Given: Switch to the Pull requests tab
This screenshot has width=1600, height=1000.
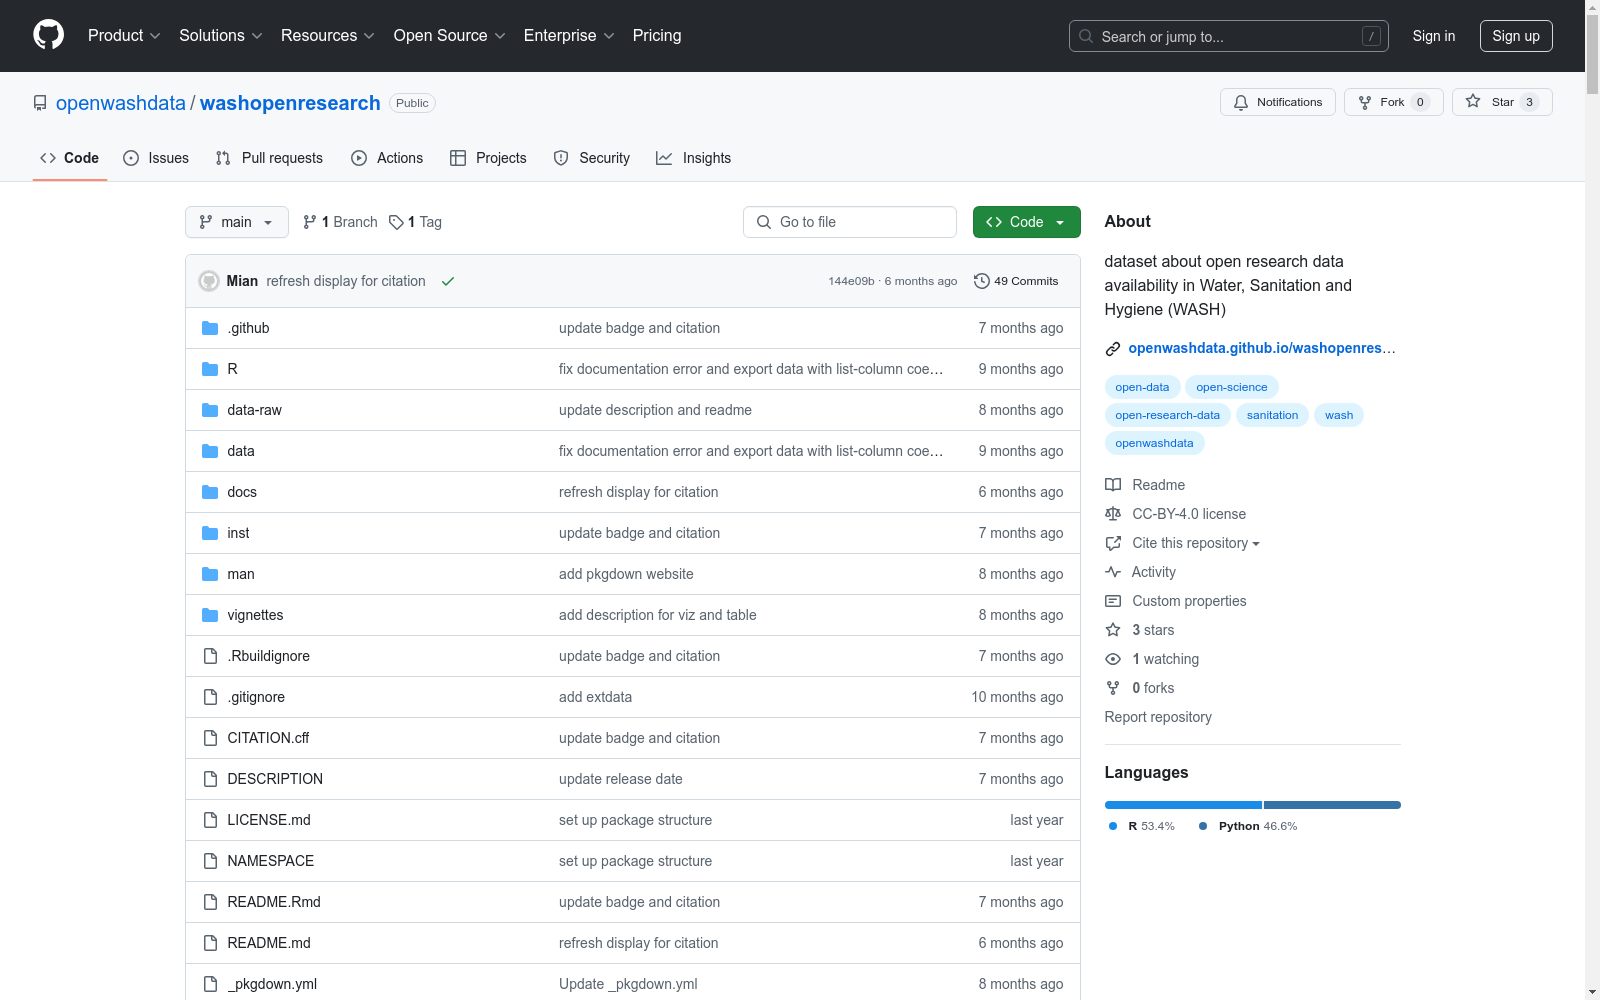Looking at the screenshot, I should pos(269,158).
